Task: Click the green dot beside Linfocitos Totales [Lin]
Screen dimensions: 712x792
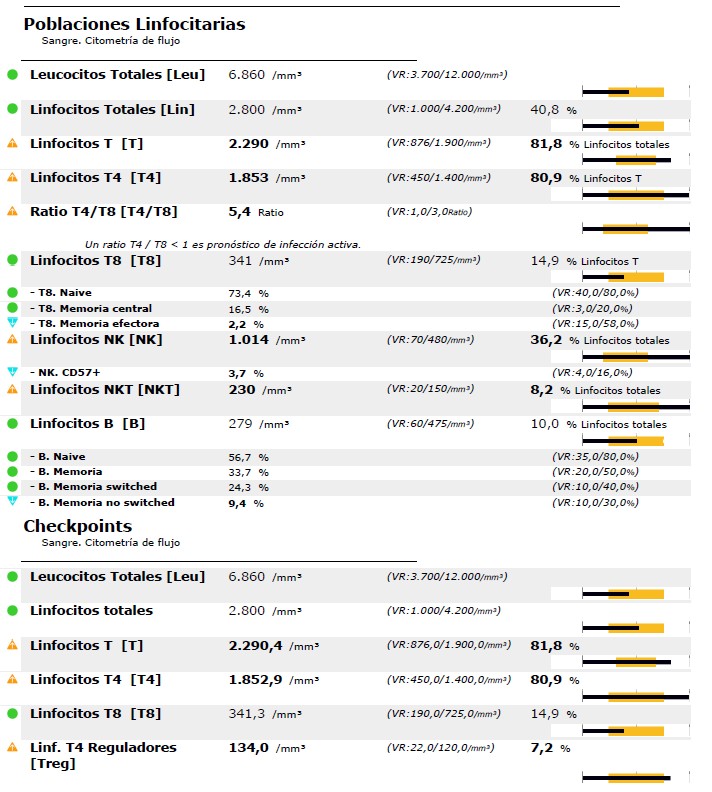Action: tap(12, 109)
